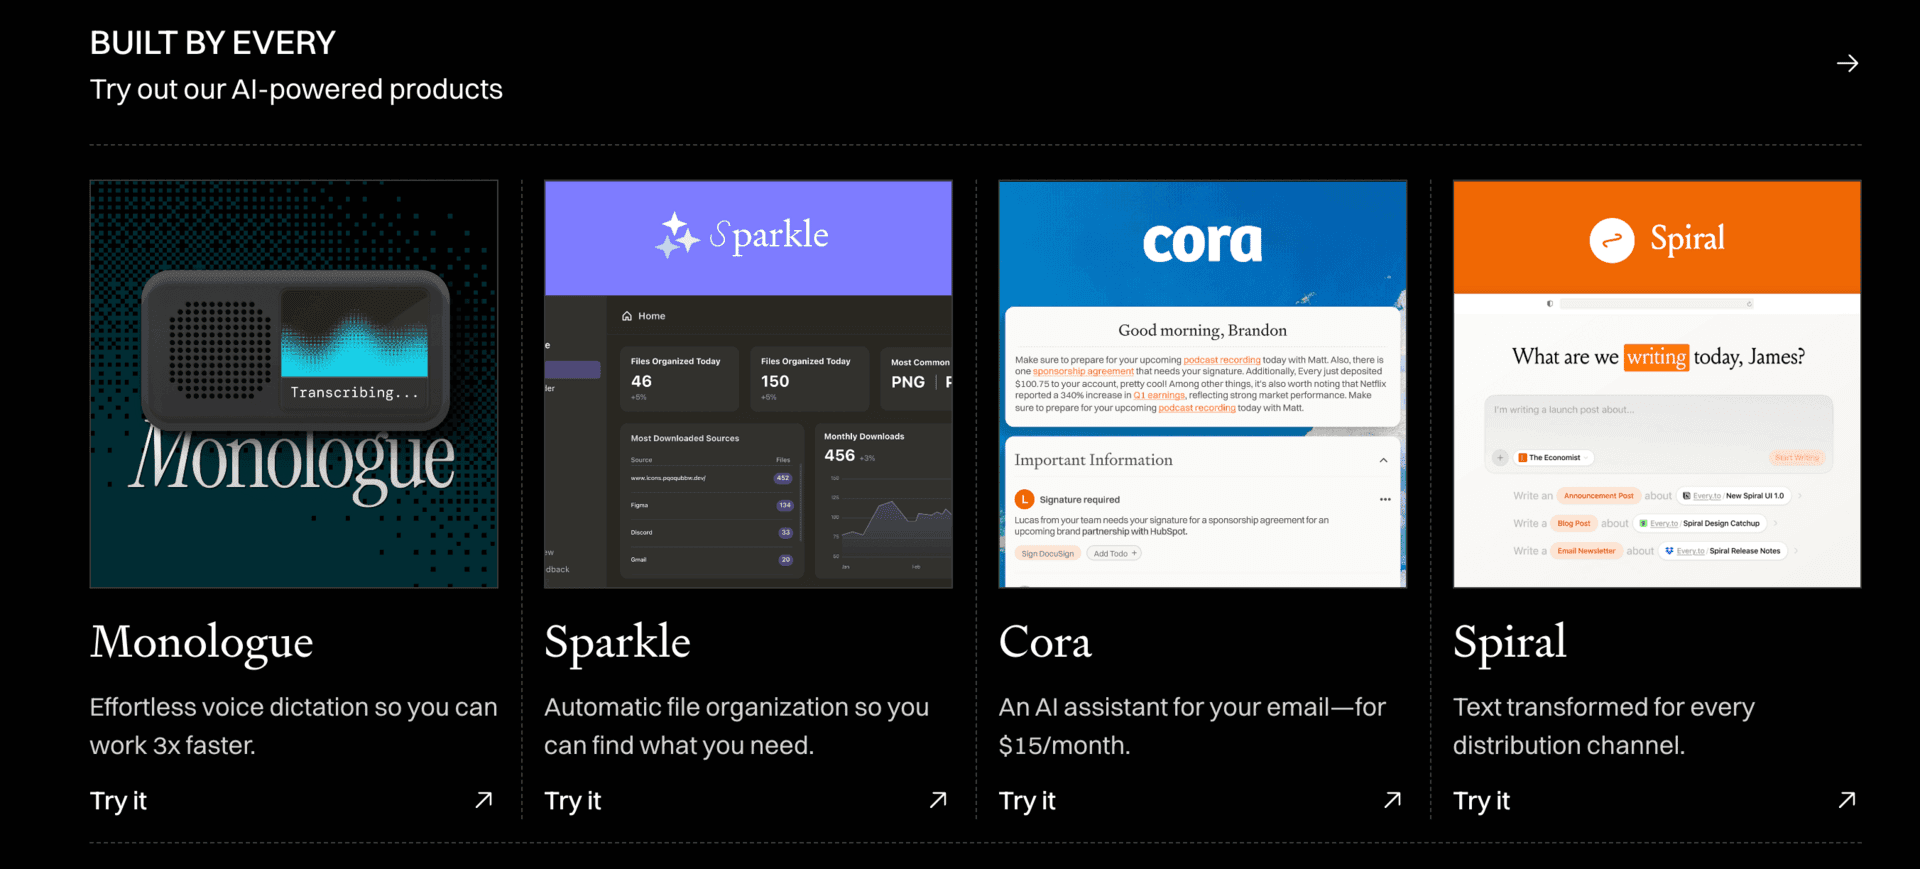
Task: Click Try it under Spiral
Action: pos(1481,801)
